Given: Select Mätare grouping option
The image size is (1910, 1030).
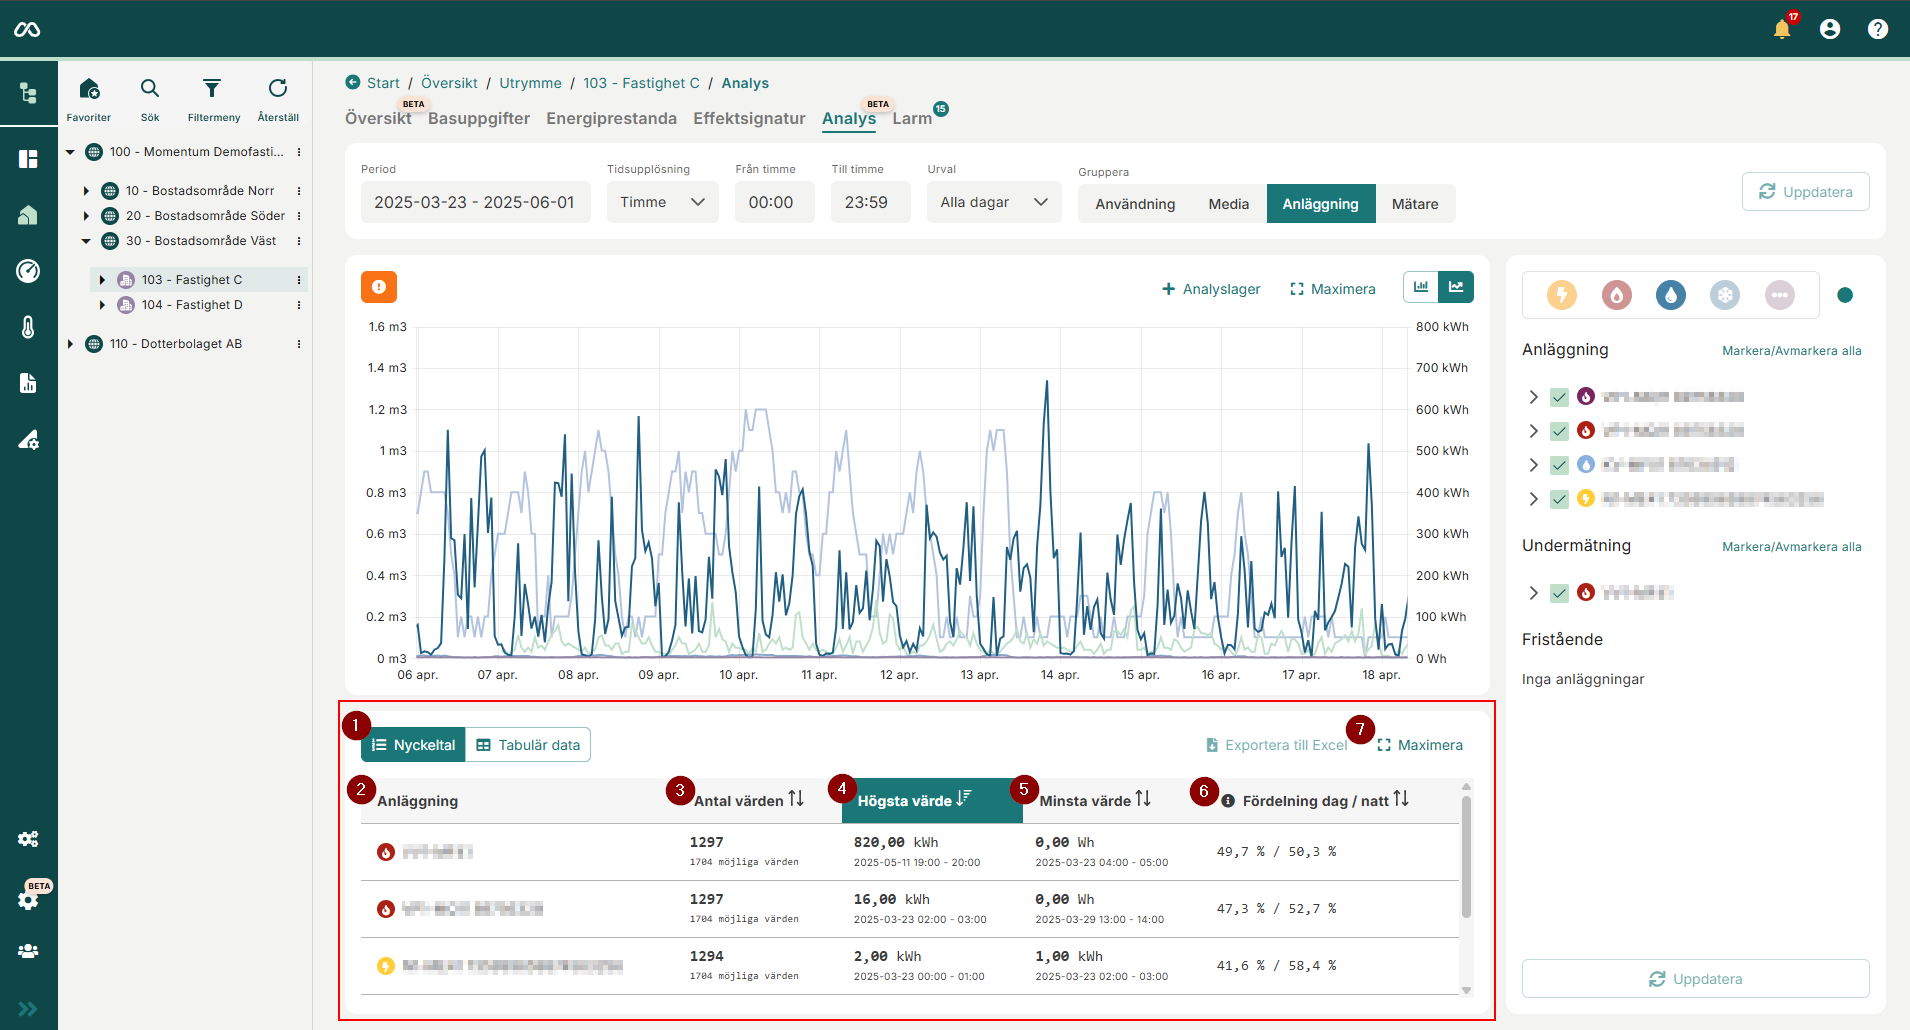Looking at the screenshot, I should tap(1415, 204).
